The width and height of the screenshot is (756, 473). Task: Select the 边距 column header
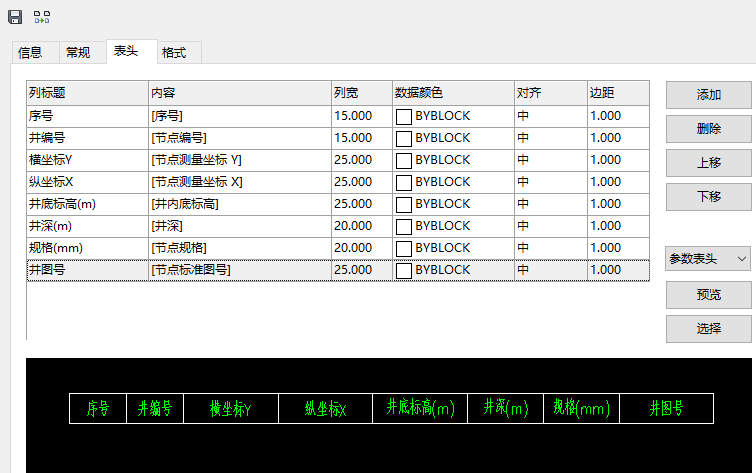tap(619, 93)
